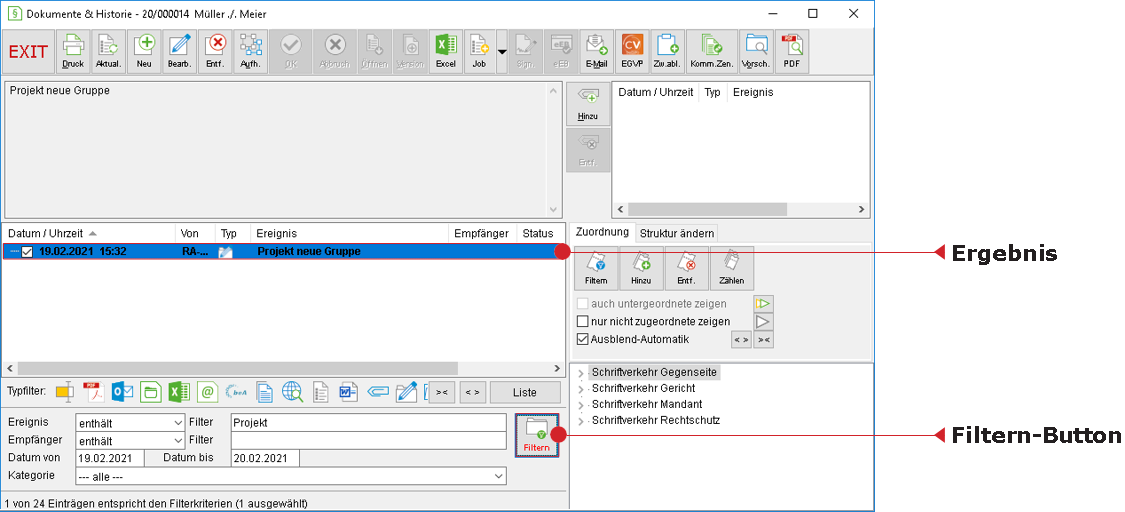This screenshot has width=1125, height=512.
Task: Click Hinzu beside the upper description box
Action: tap(588, 103)
